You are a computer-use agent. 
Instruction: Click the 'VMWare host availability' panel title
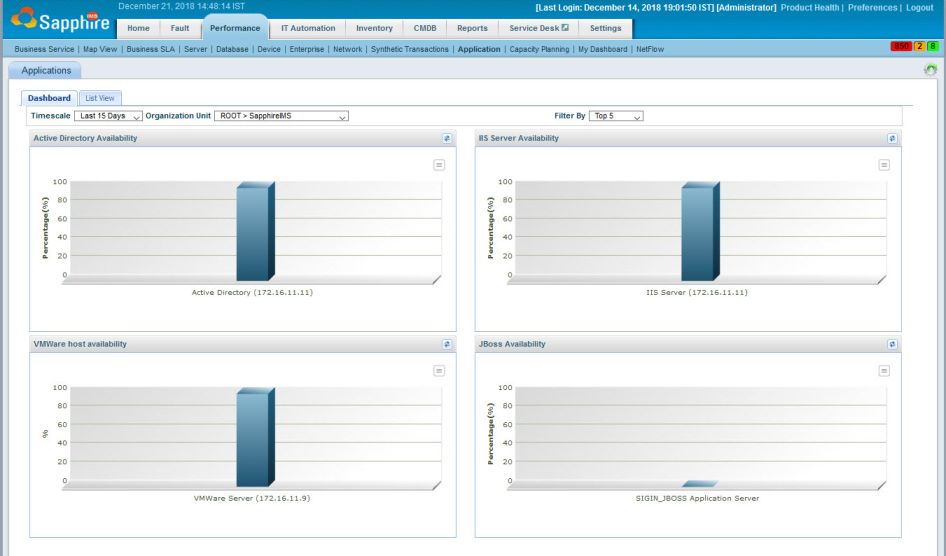[x=80, y=344]
